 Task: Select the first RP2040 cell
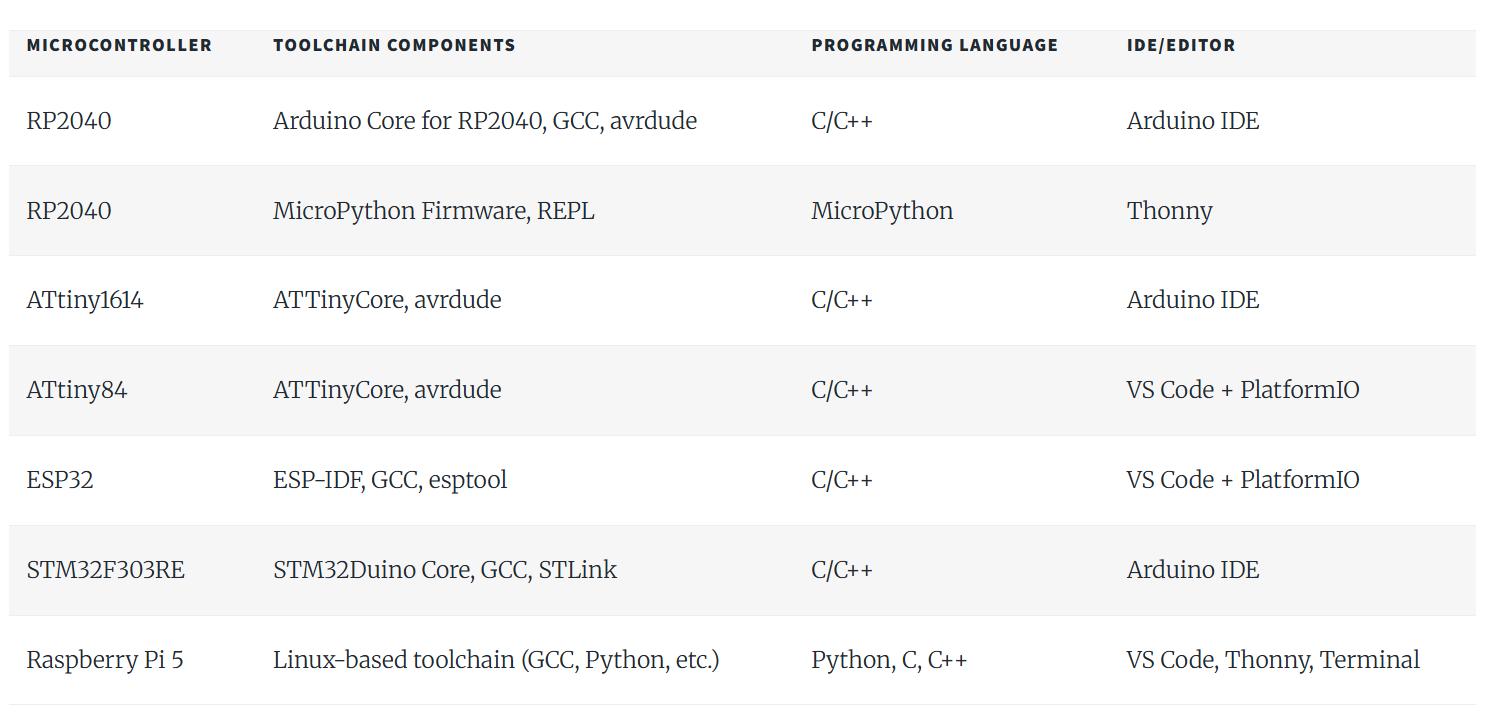pyautogui.click(x=69, y=121)
